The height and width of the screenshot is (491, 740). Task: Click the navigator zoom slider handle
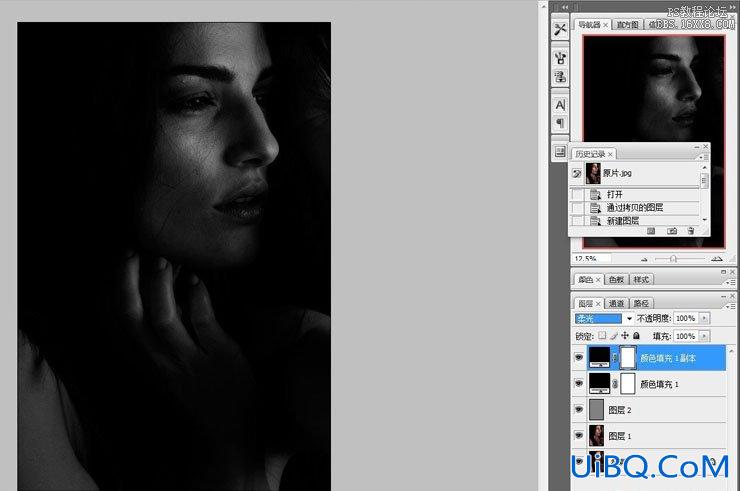673,259
